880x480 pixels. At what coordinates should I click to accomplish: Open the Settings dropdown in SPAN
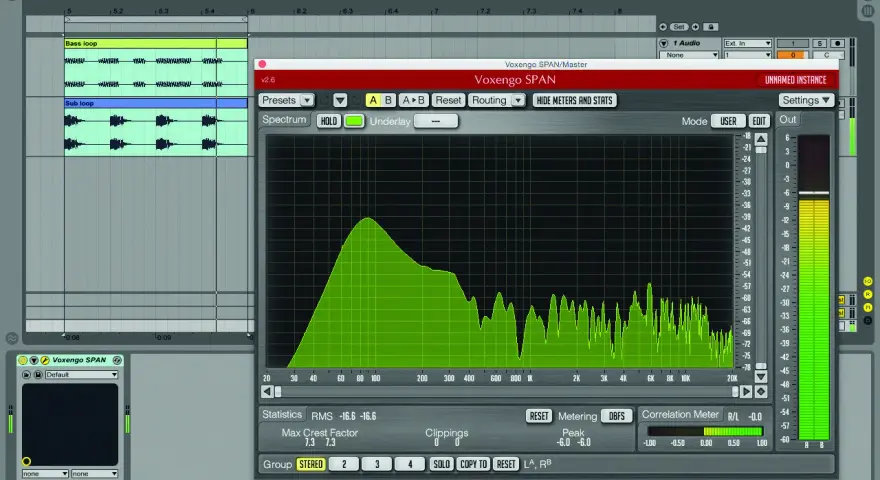pyautogui.click(x=806, y=100)
